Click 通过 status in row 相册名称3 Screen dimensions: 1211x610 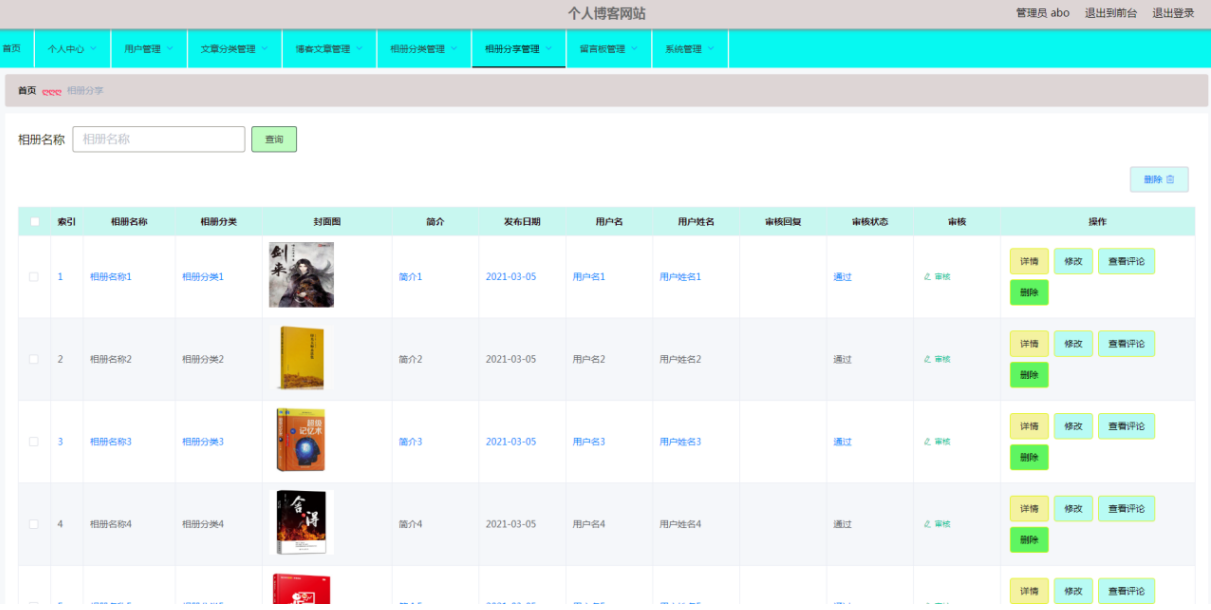[x=843, y=442]
